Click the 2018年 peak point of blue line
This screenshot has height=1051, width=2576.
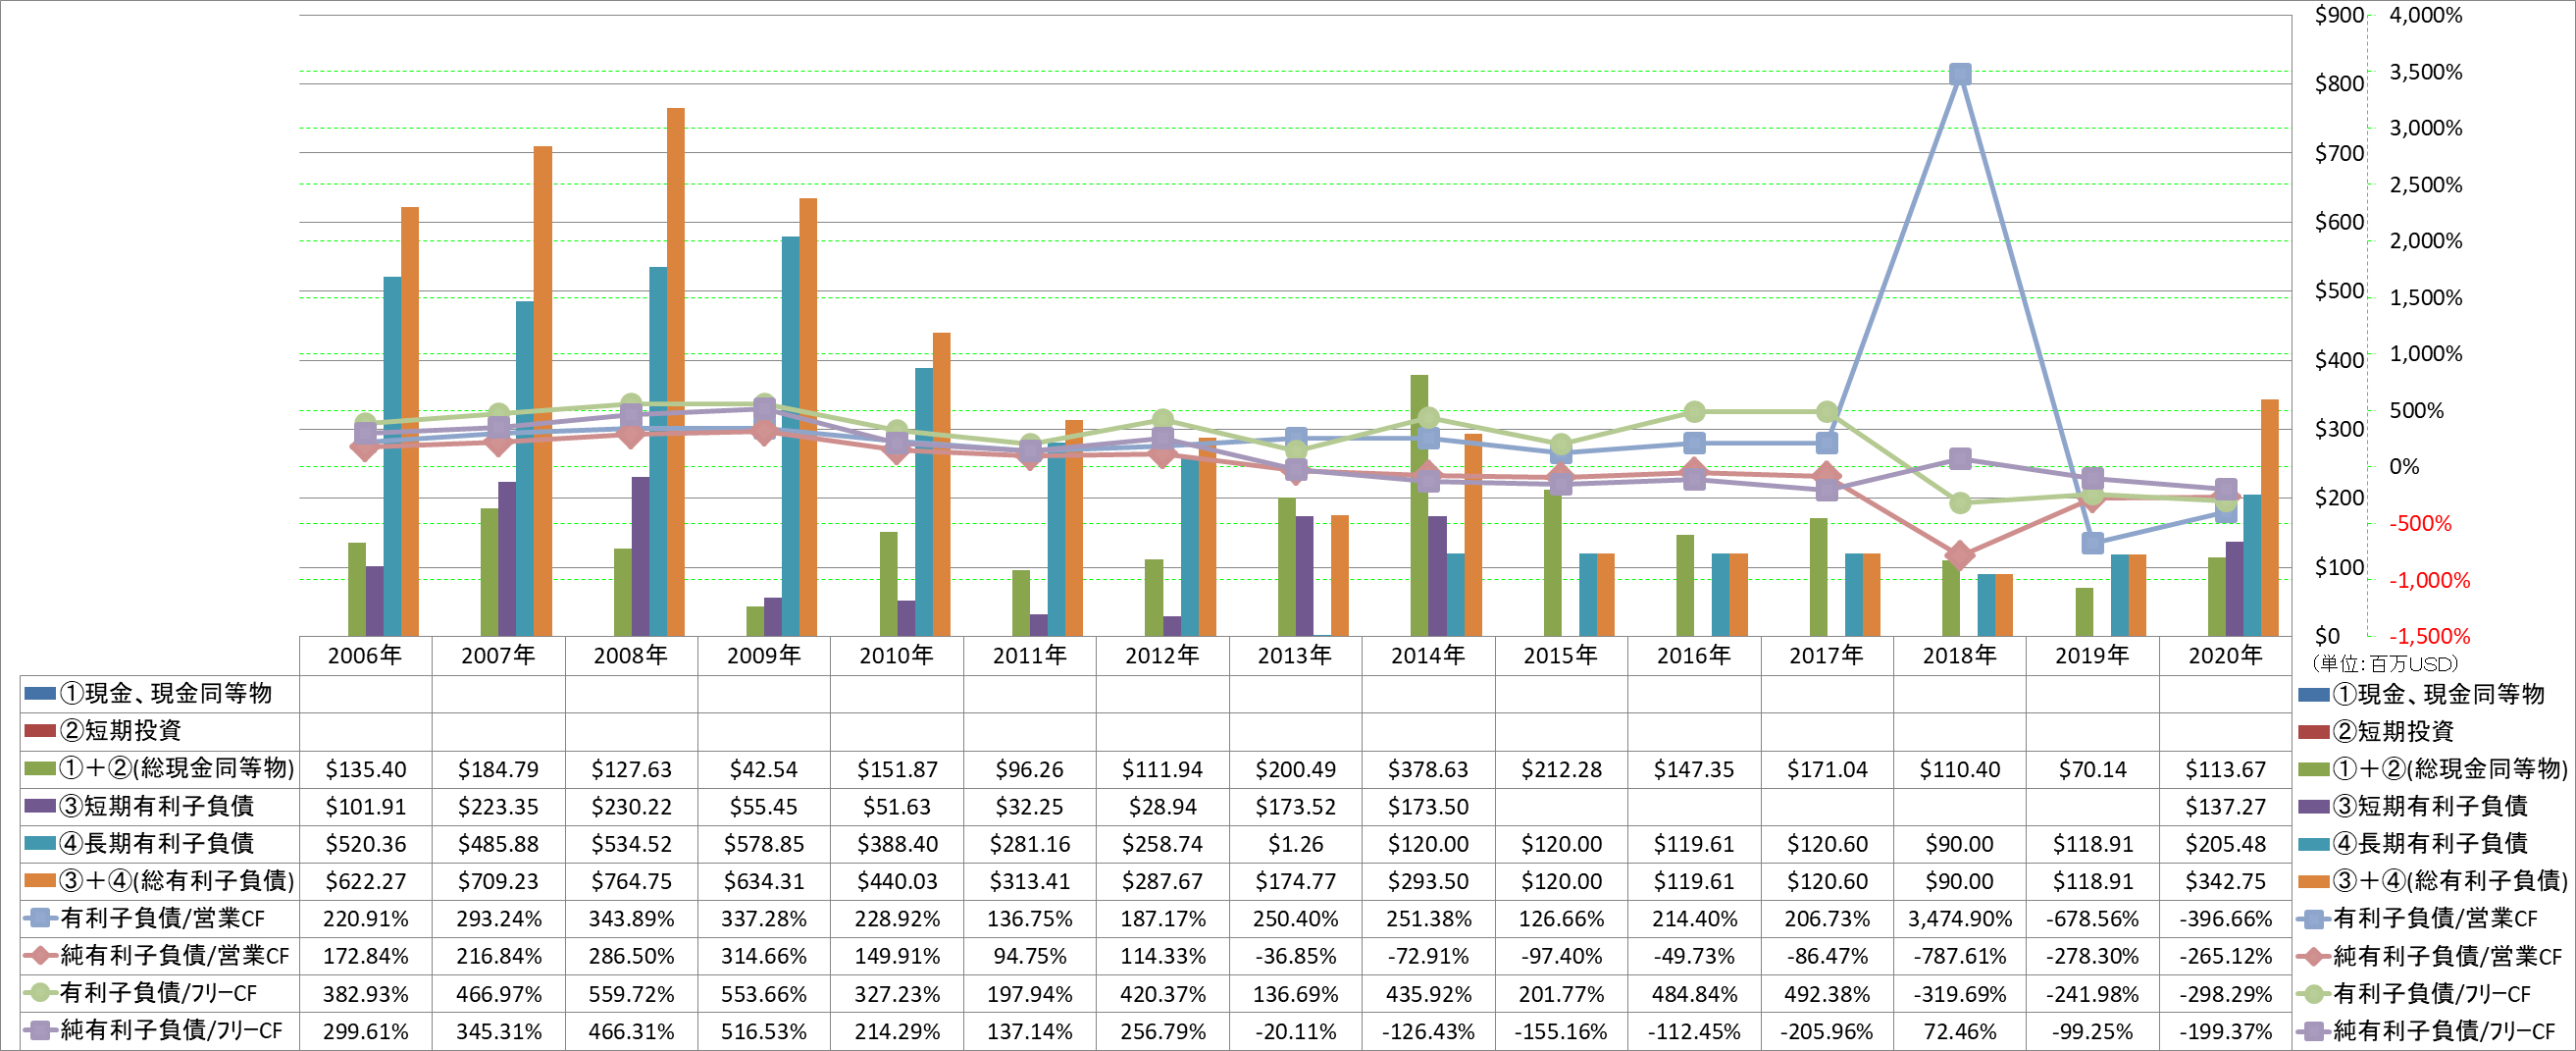(x=1960, y=74)
